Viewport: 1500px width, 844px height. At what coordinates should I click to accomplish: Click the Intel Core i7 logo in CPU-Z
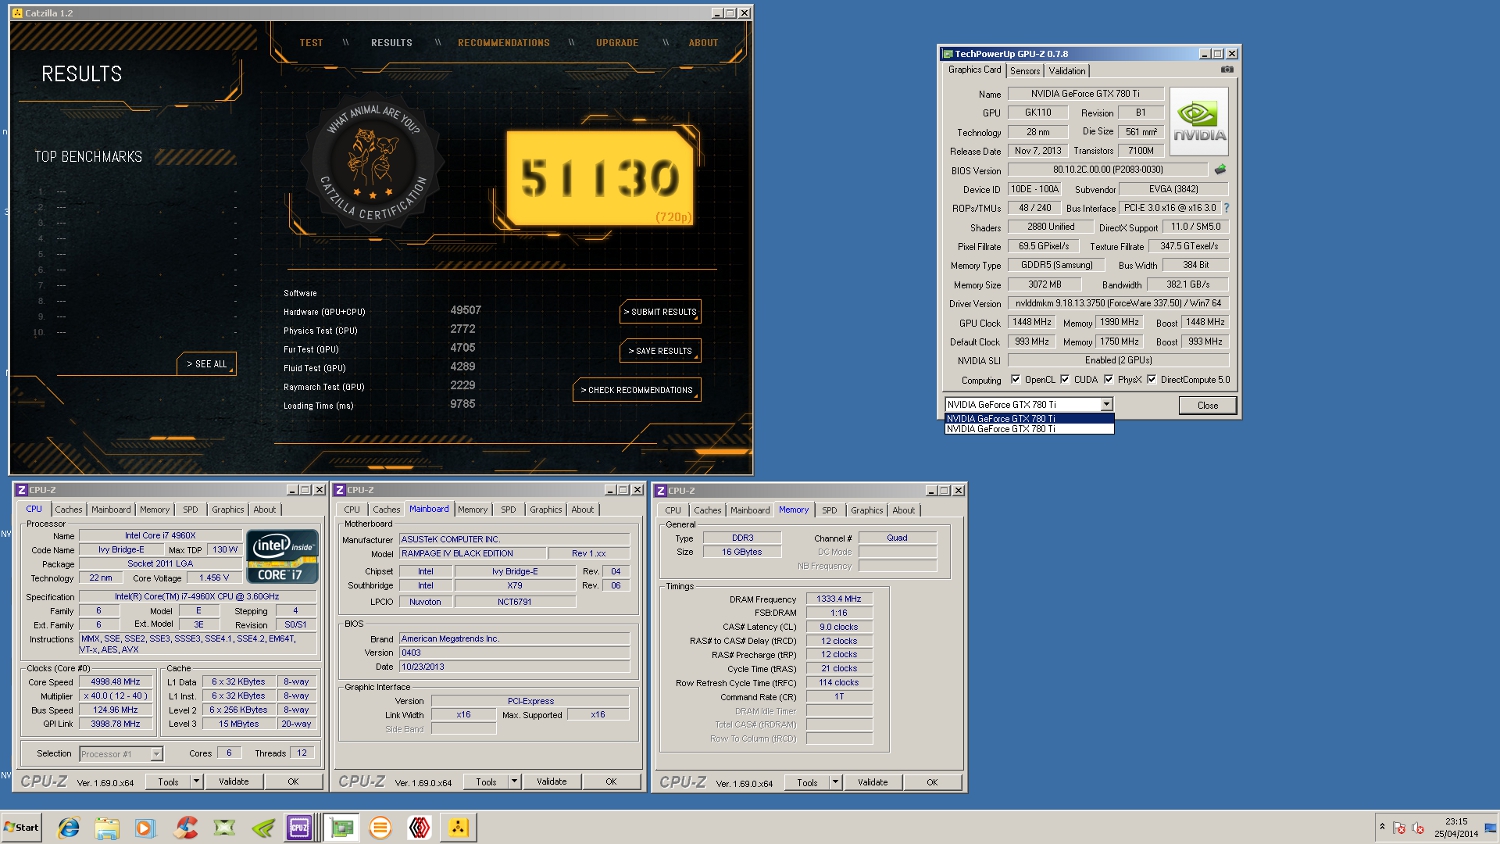coord(283,556)
